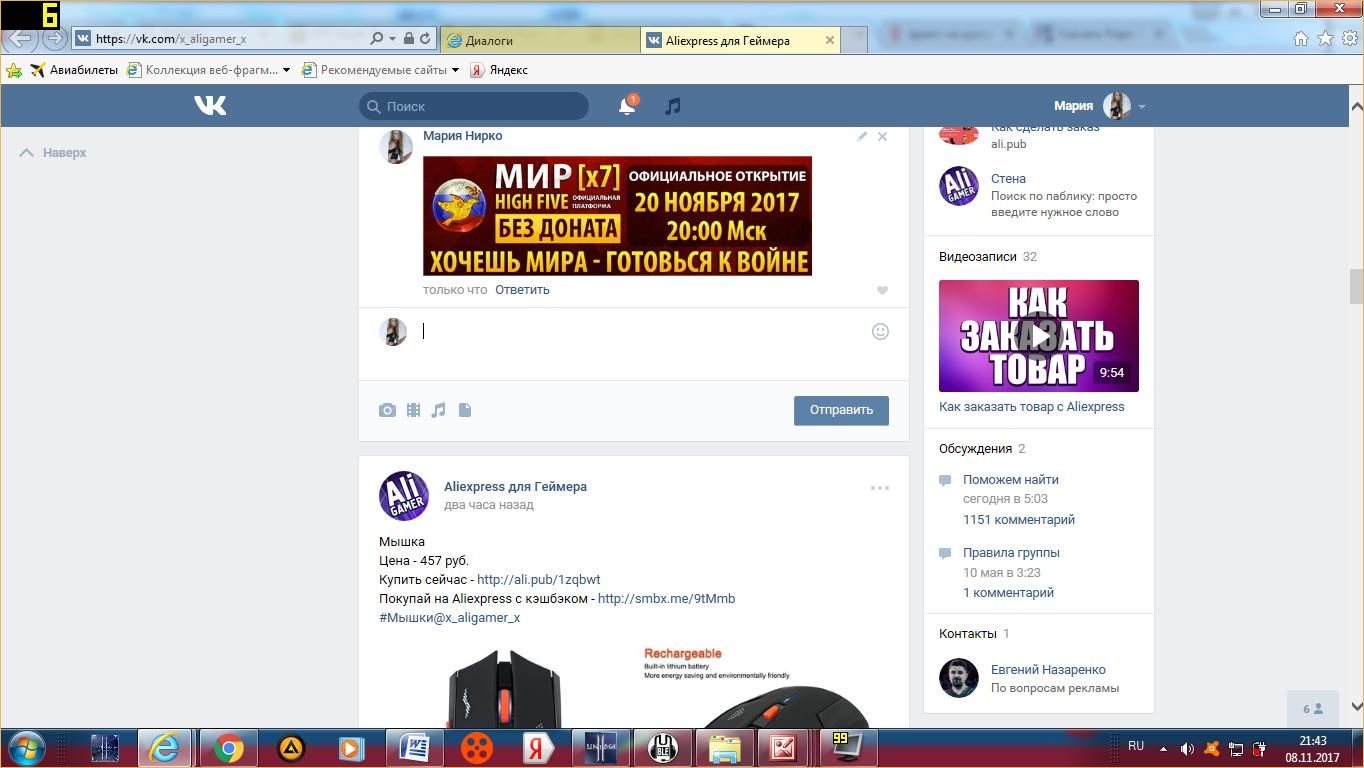Click Ответить under the comment
1364x768 pixels.
tap(522, 290)
